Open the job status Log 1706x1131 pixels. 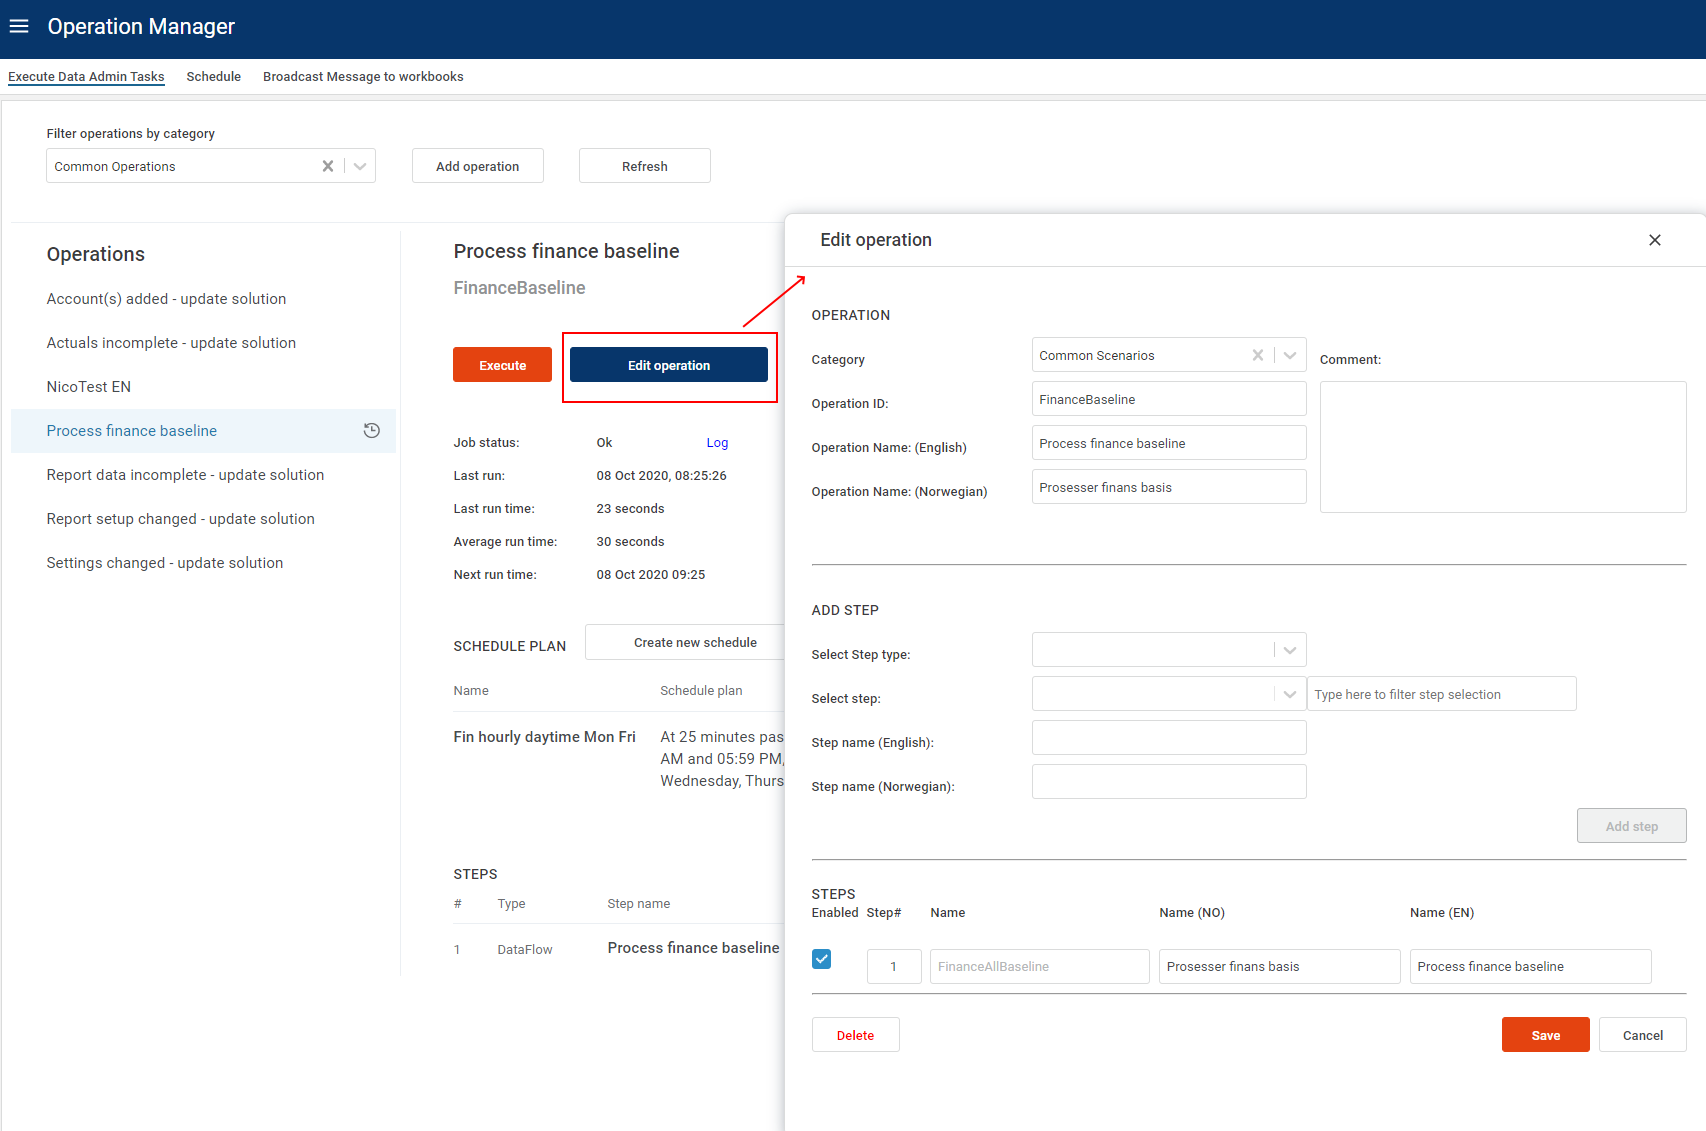[717, 442]
